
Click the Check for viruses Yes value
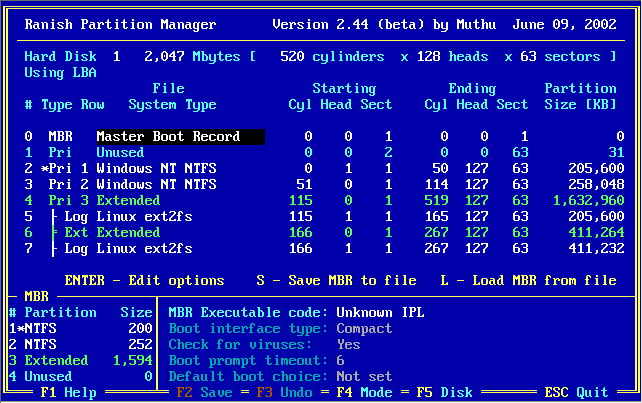[x=348, y=344]
